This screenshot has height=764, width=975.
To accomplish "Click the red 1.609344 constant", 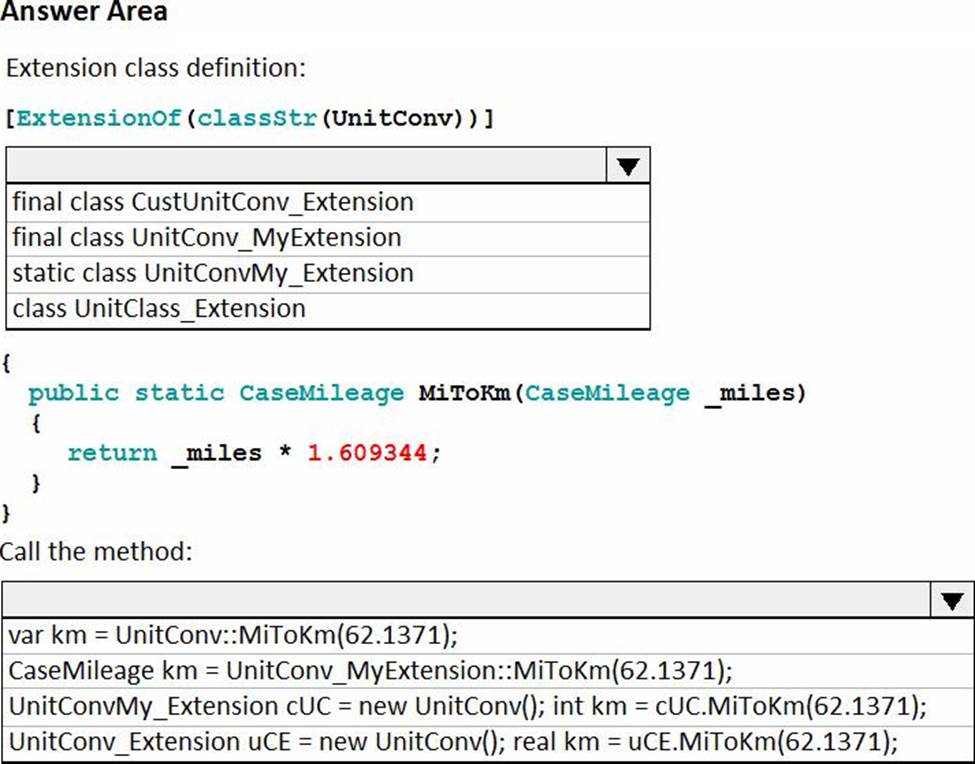I will 368,453.
